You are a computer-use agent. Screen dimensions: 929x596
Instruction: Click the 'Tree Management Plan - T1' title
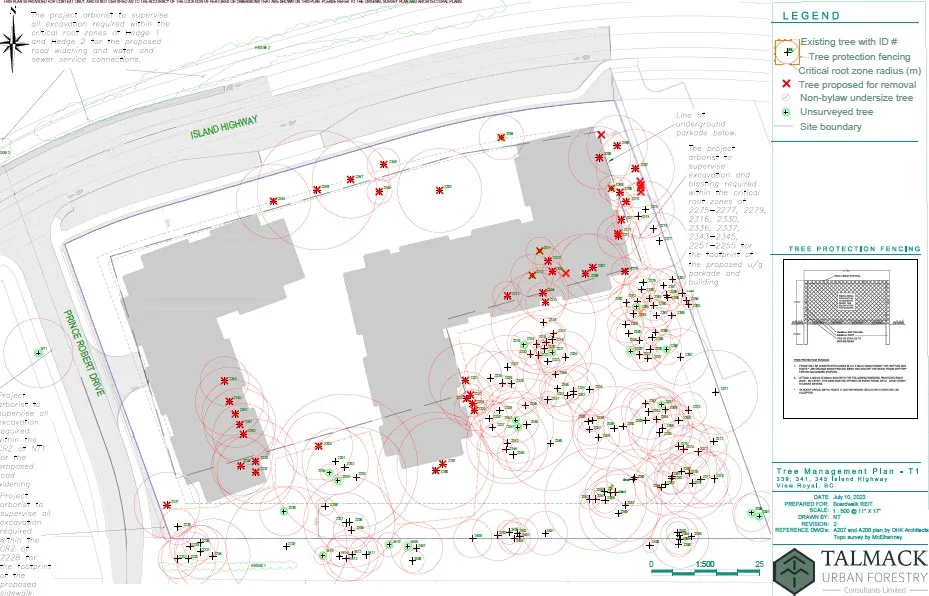847,471
